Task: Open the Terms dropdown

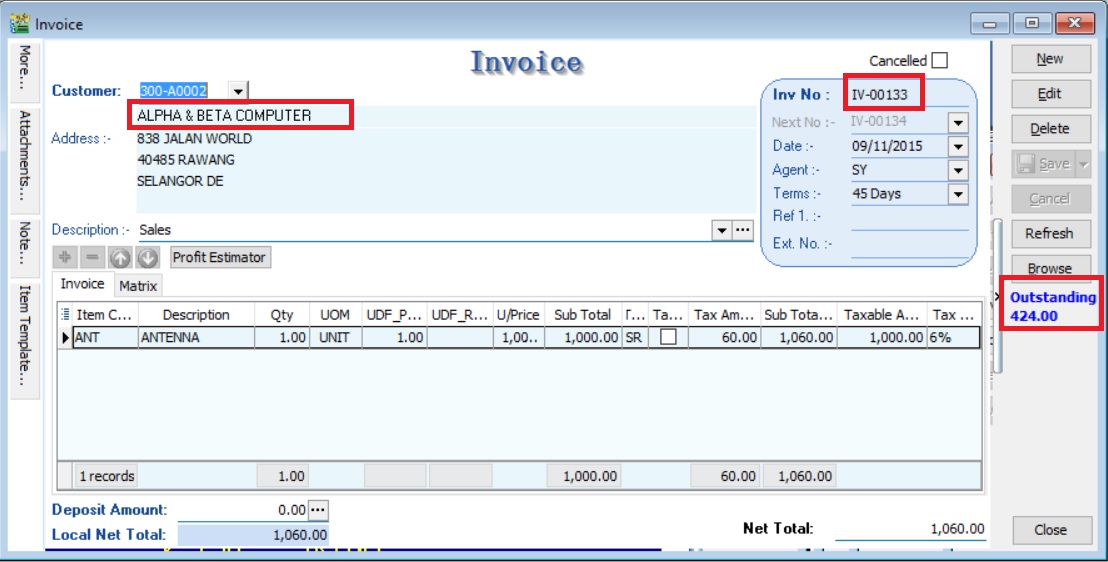Action: 958,194
